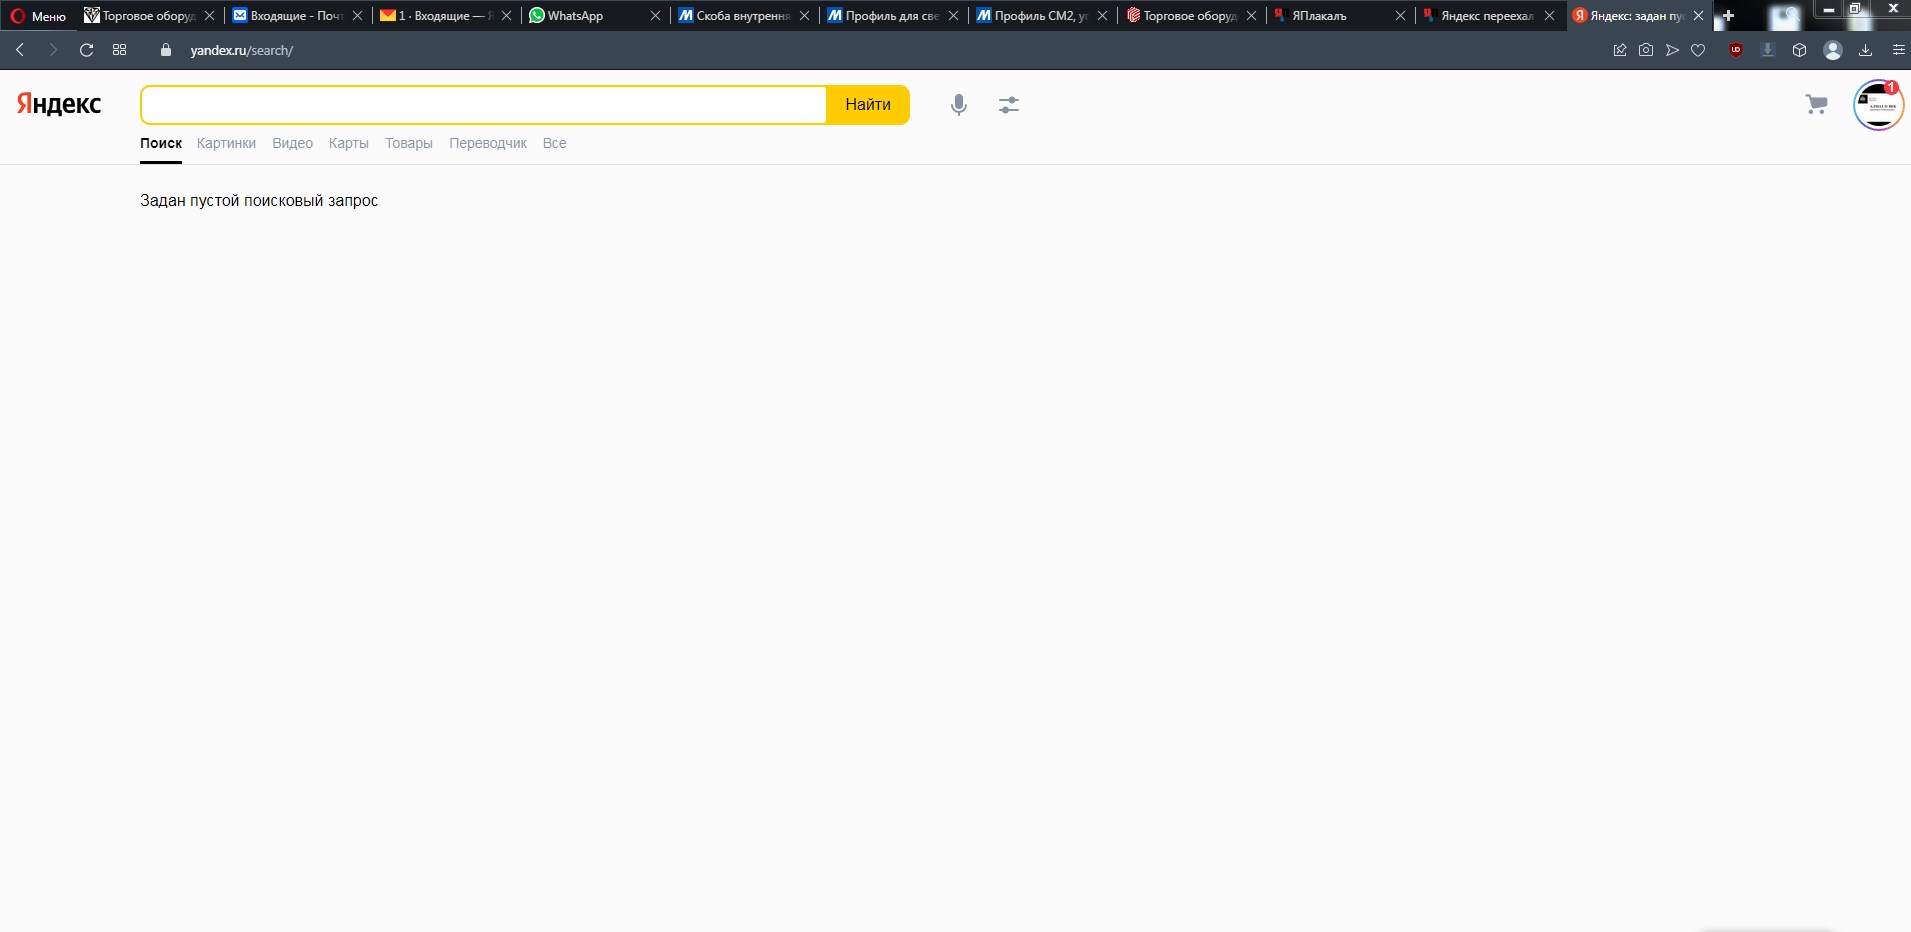Close the 'Входящие - Почт' browser tab
The height and width of the screenshot is (932, 1911).
358,16
